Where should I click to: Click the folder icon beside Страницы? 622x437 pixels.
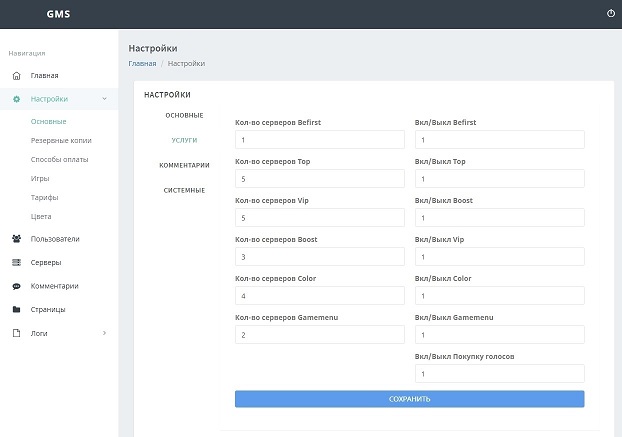[x=16, y=310]
